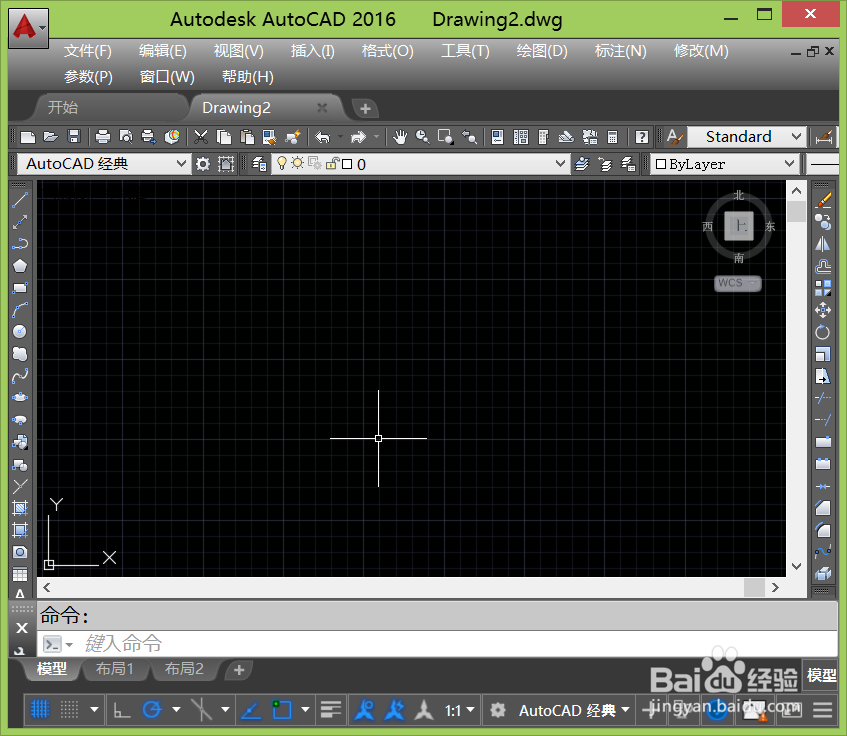
Task: Select the Rotate modify tool
Action: point(823,332)
